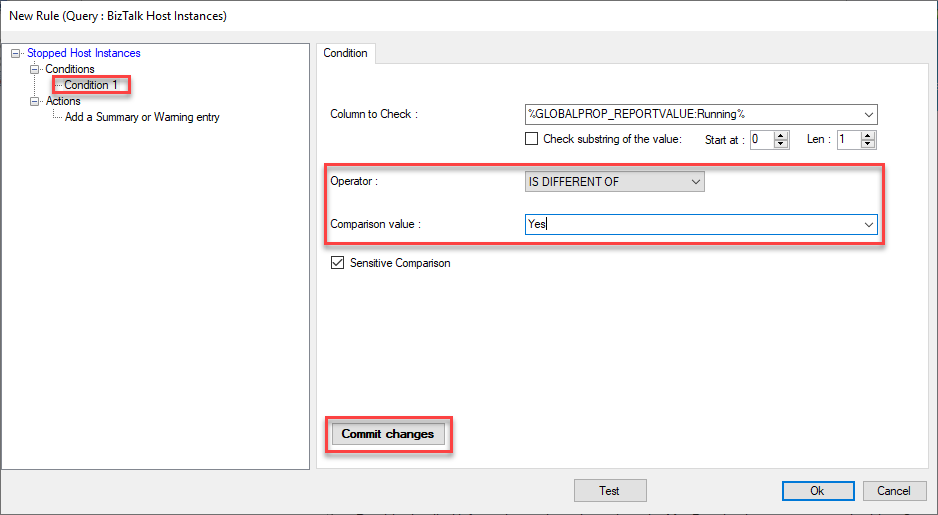Open the Column to Check dropdown

868,114
